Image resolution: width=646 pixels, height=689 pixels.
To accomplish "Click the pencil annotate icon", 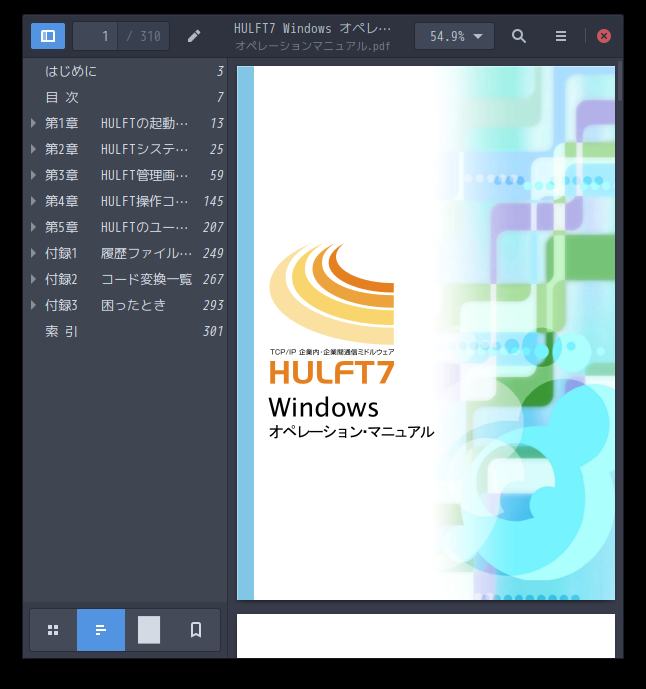I will pos(194,36).
